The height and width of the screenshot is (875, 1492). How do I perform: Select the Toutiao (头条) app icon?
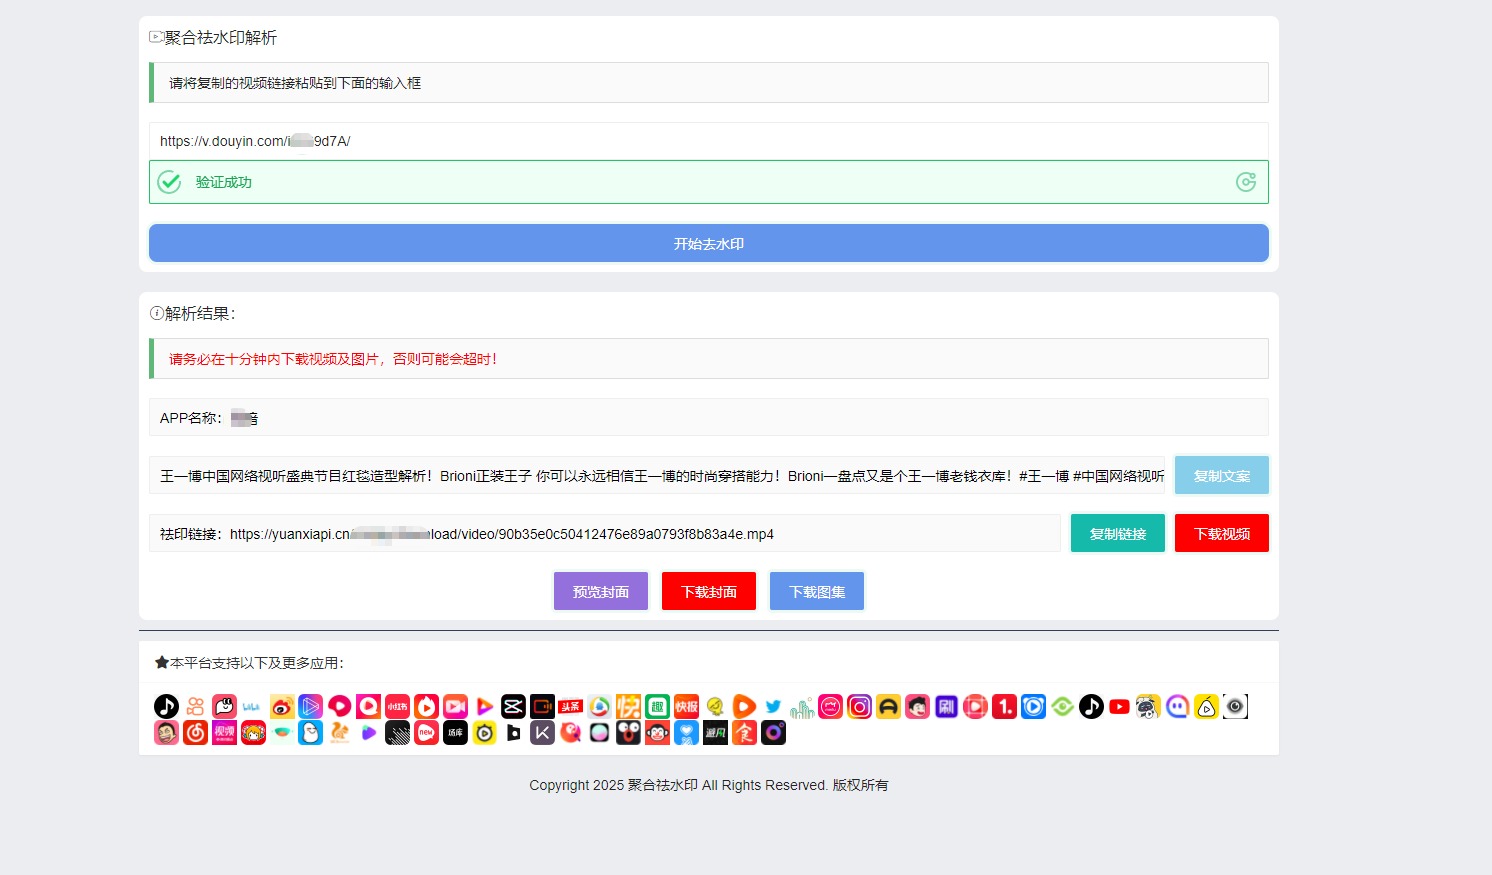point(570,706)
